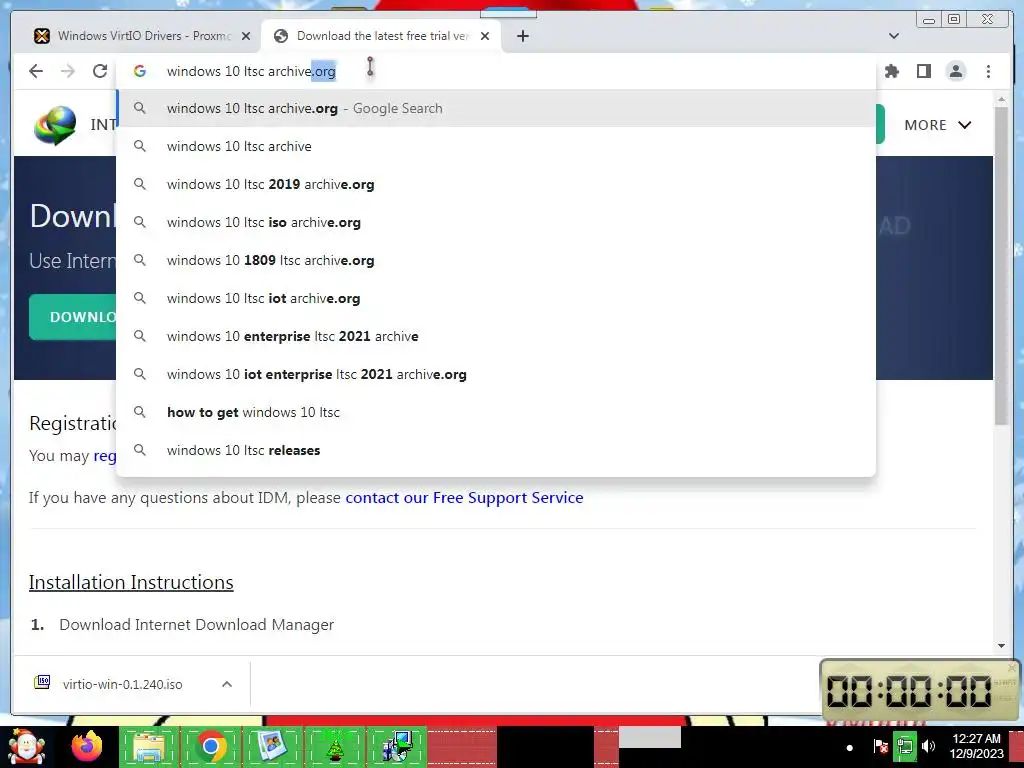Screen dimensions: 1024x768
Task: Click the Google icon in address bar
Action: pos(140,71)
